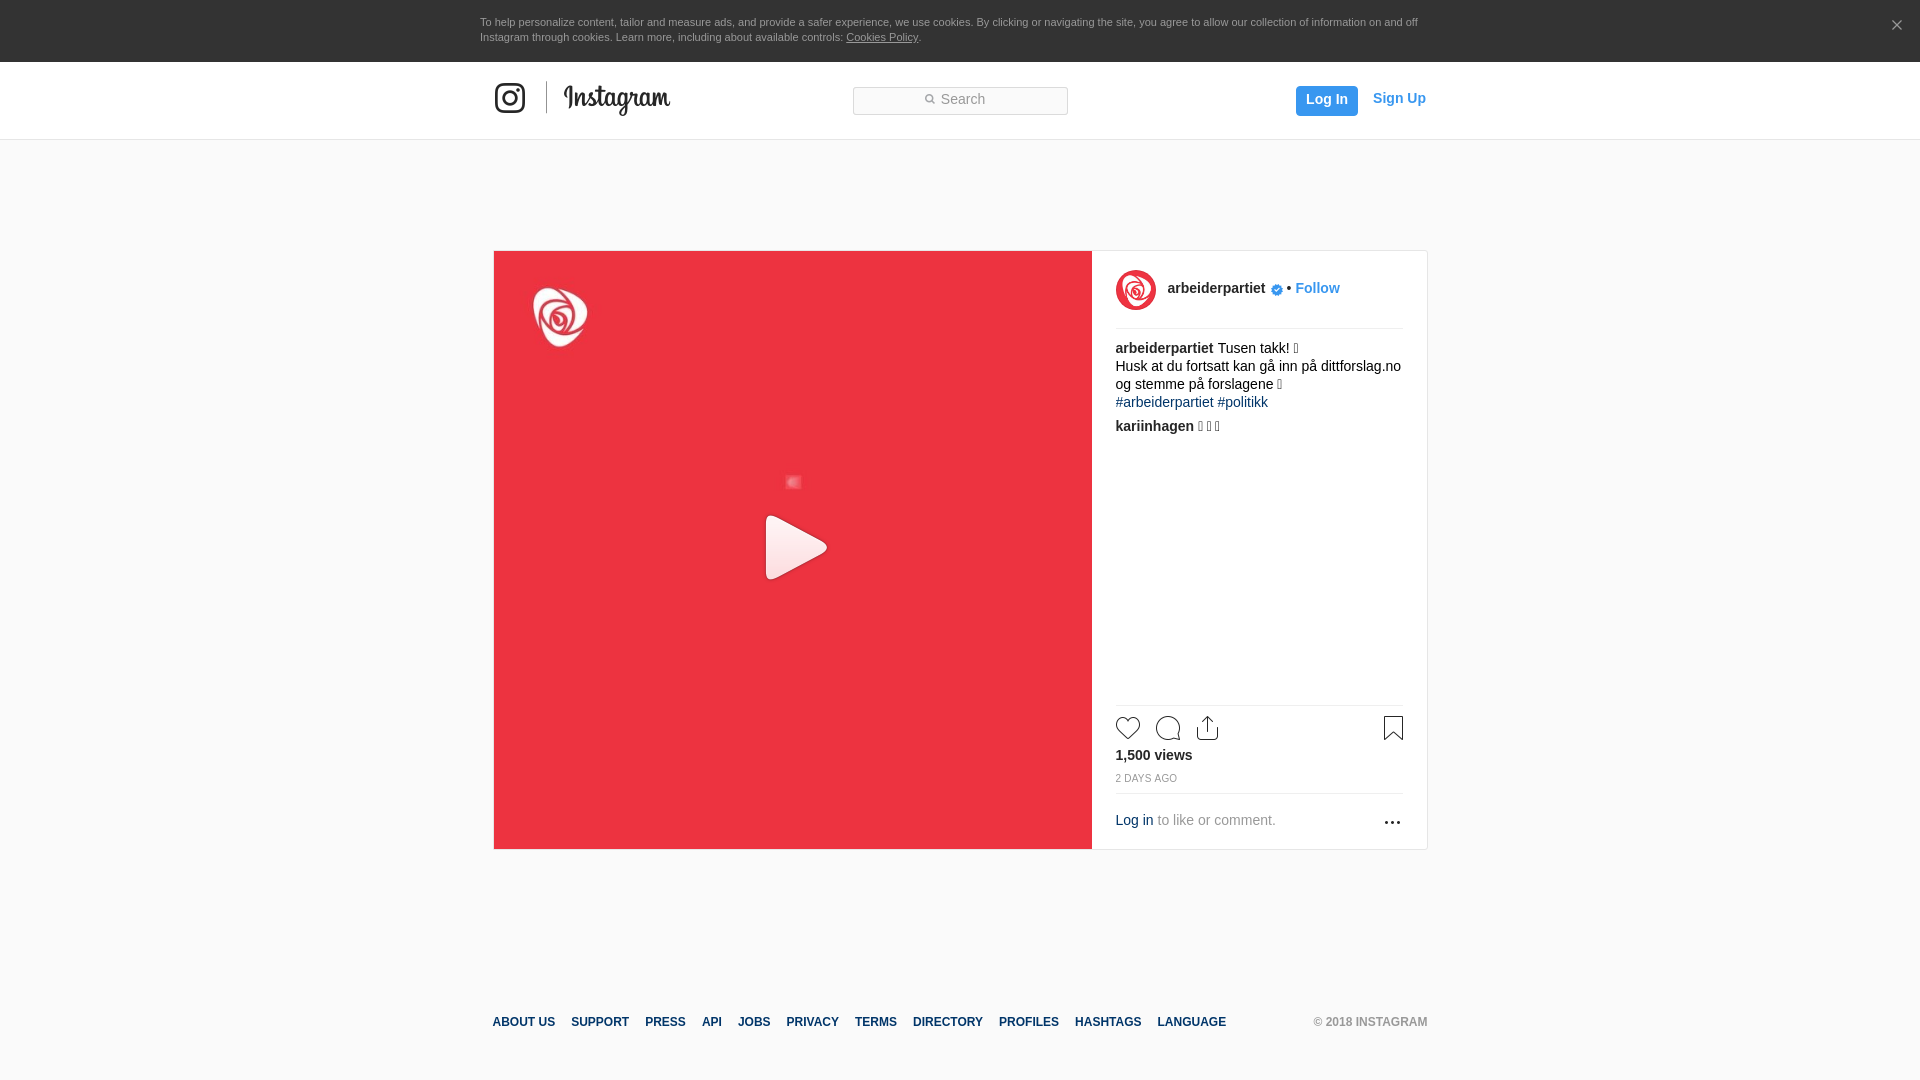The width and height of the screenshot is (1920, 1080).
Task: Open commenter kariinhagen's profile
Action: pos(1154,426)
